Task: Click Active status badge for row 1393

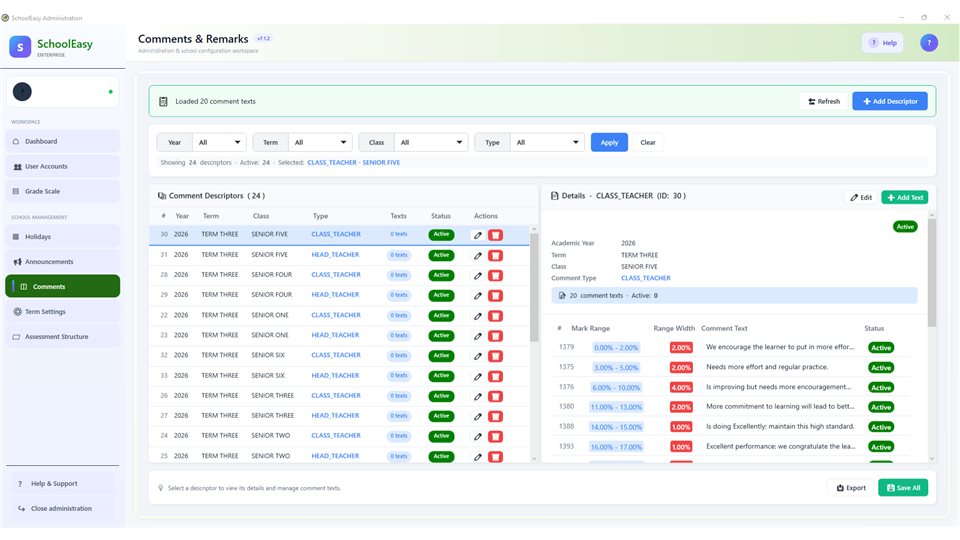Action: [x=881, y=447]
